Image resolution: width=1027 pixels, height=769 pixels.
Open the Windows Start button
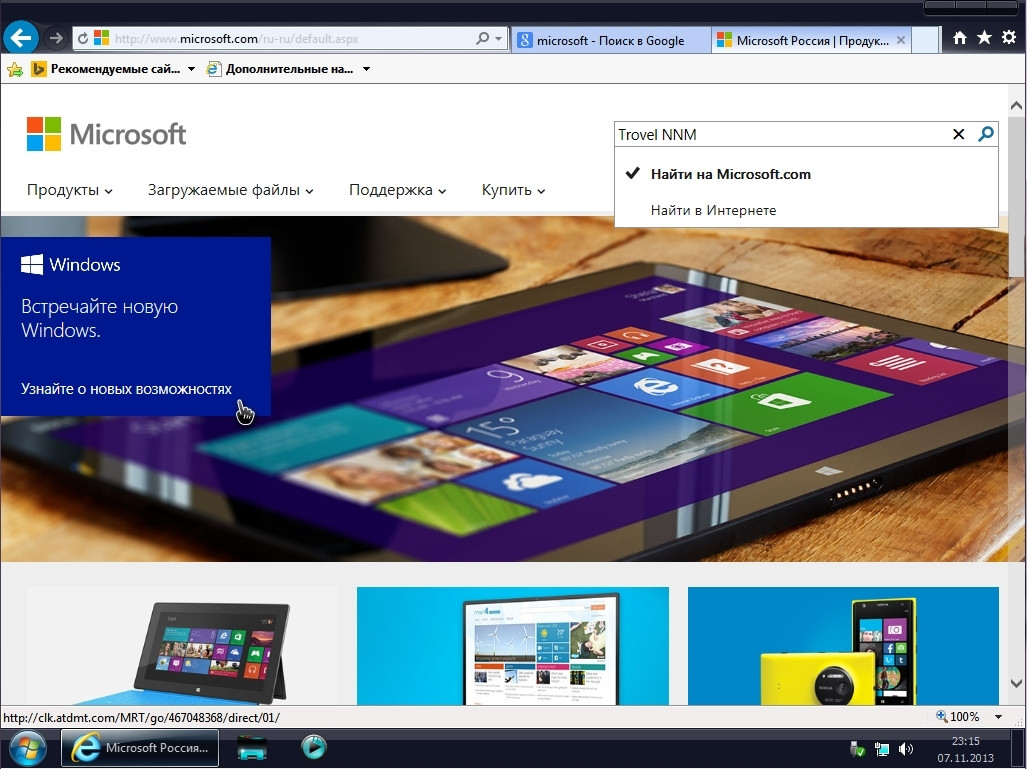tap(28, 748)
